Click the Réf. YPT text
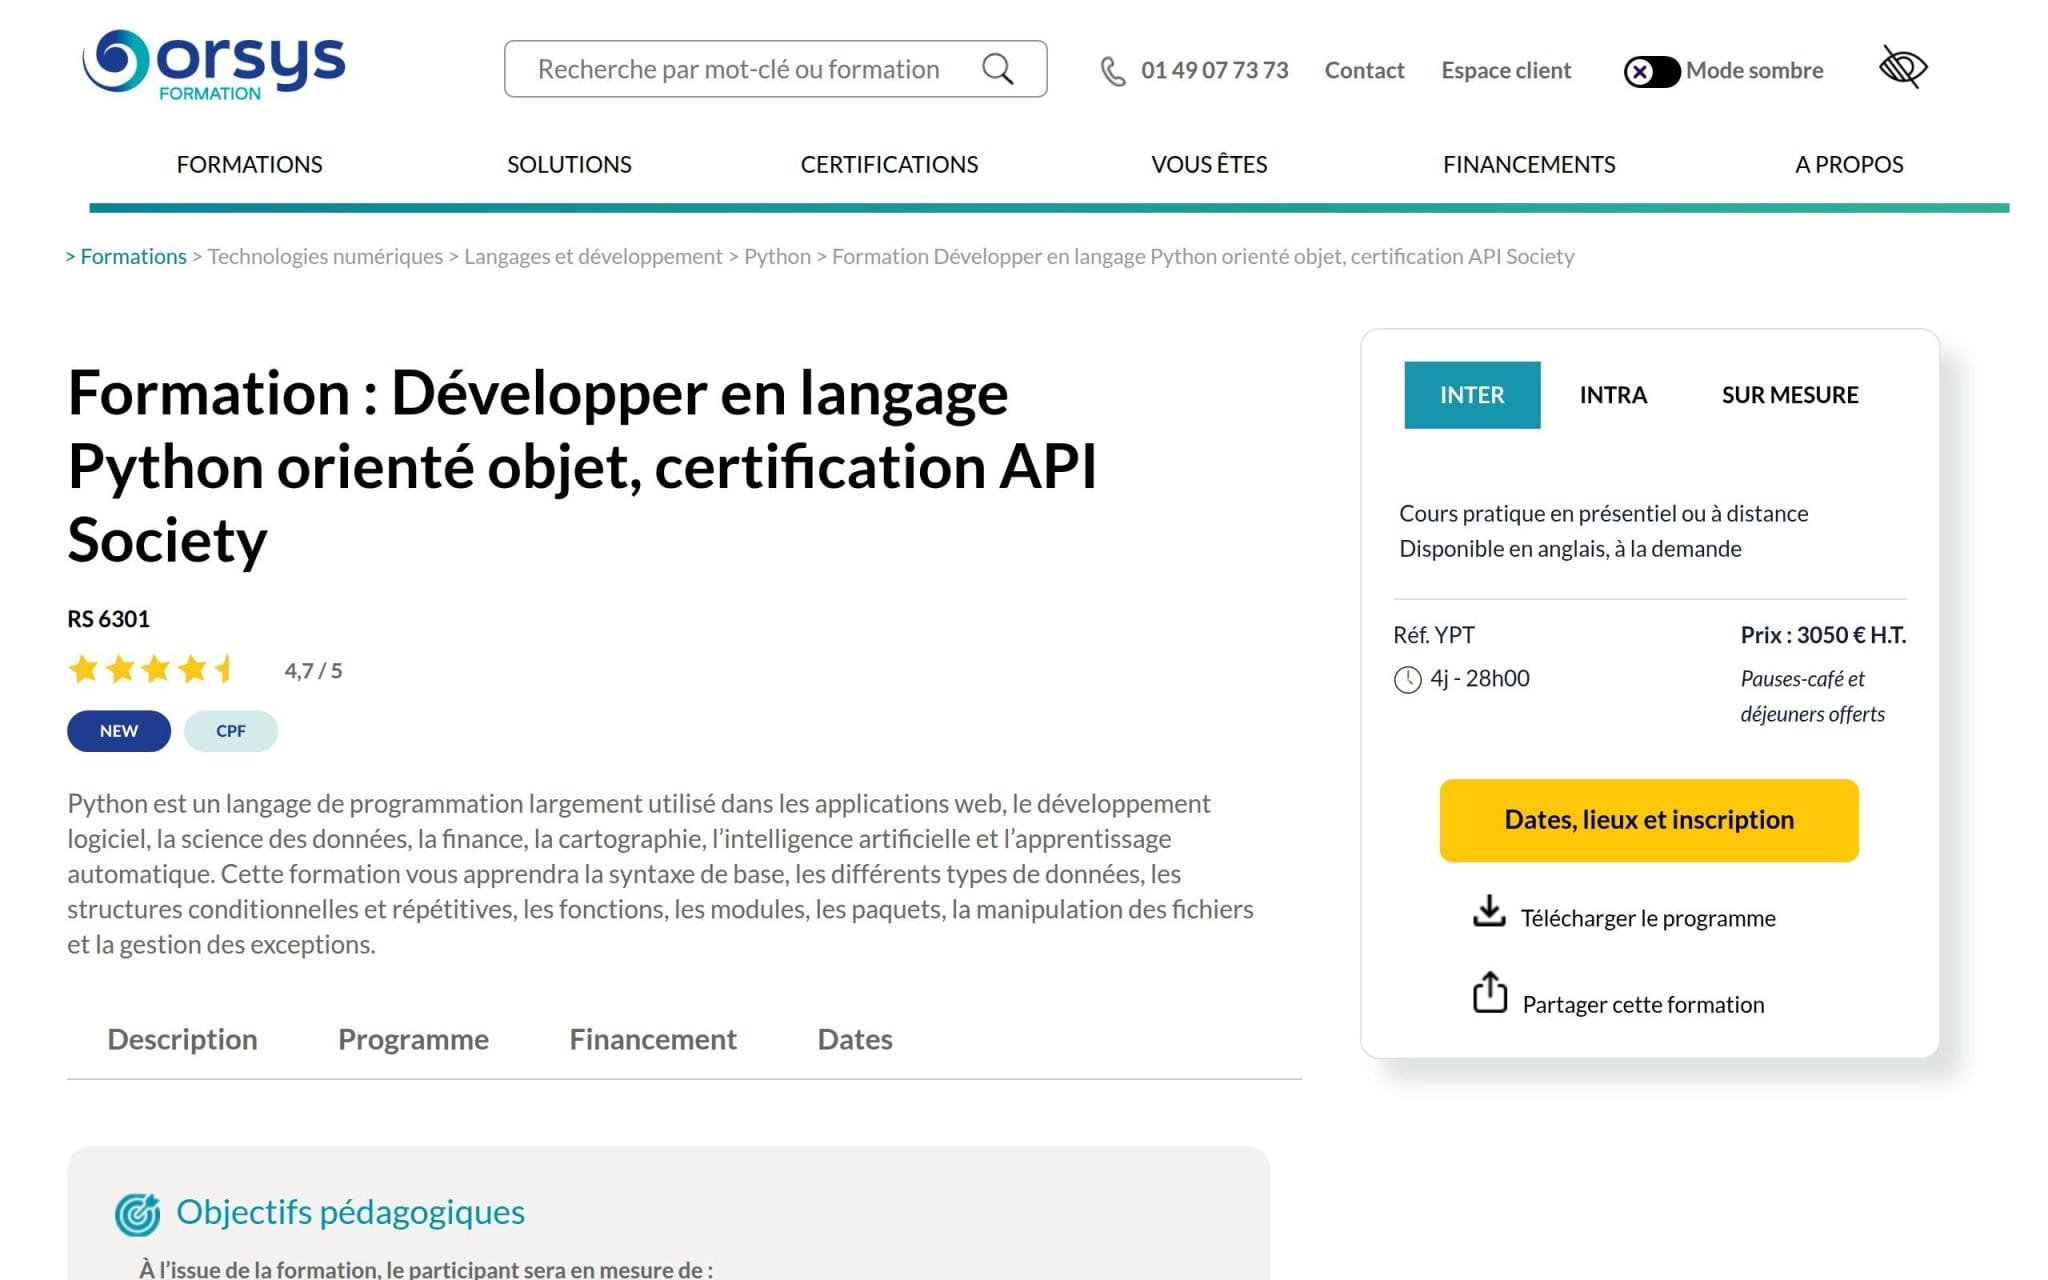Screen dimensions: 2048x1280 pos(1434,635)
